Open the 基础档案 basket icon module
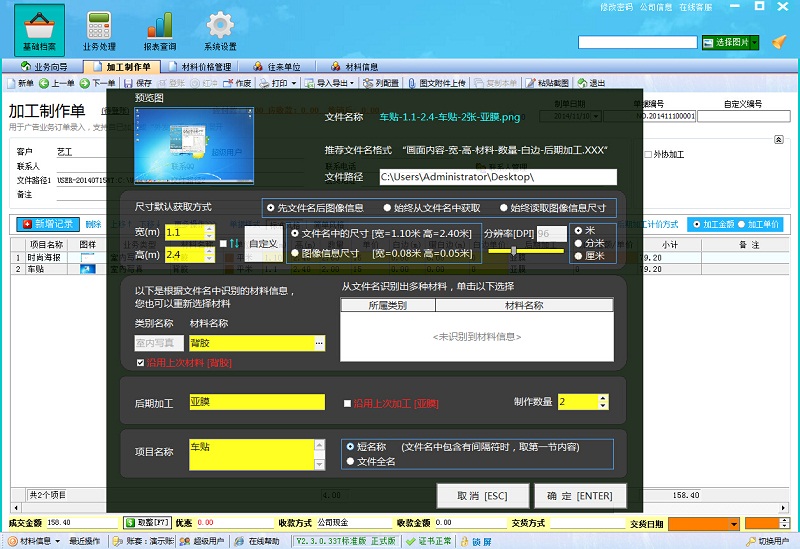This screenshot has height=549, width=800. [x=39, y=30]
